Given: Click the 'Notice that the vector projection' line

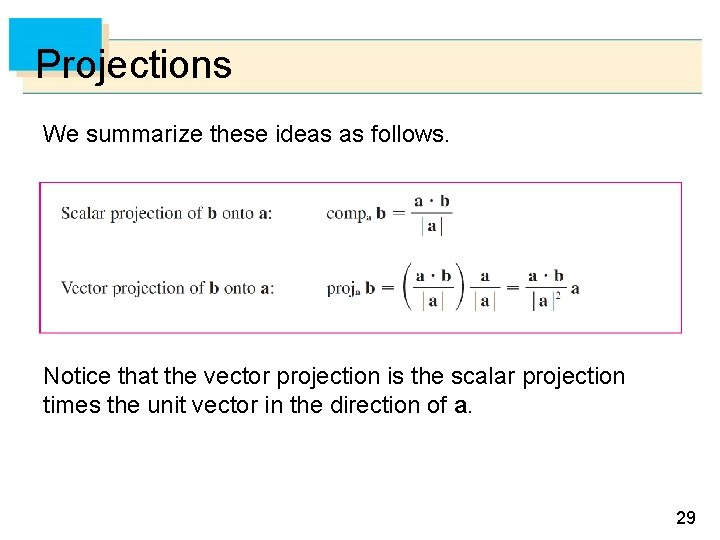Looking at the screenshot, I should pos(333,377).
